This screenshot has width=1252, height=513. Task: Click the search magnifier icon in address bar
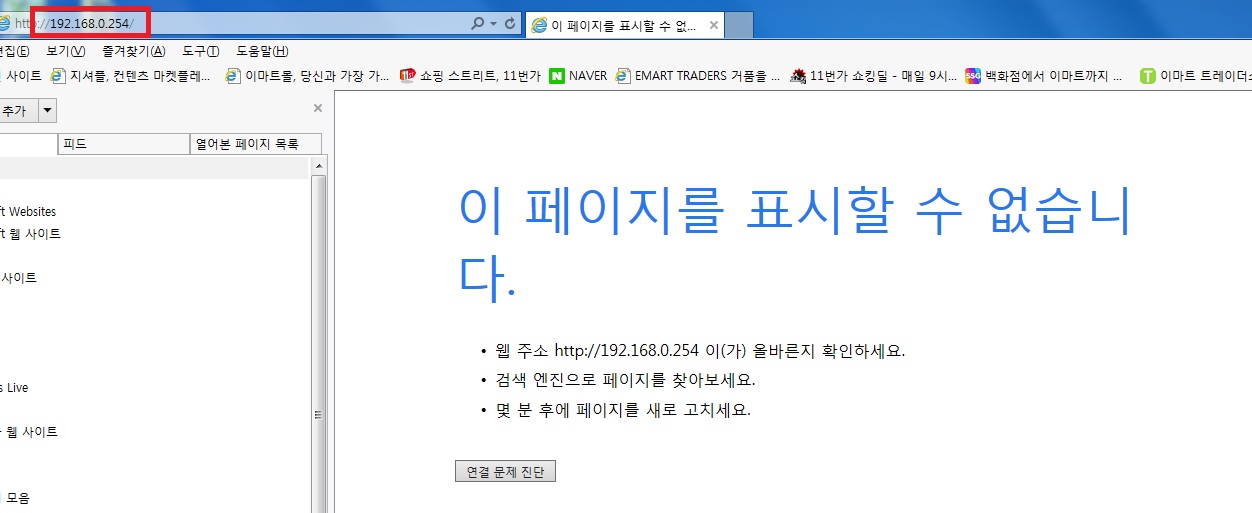tap(478, 23)
